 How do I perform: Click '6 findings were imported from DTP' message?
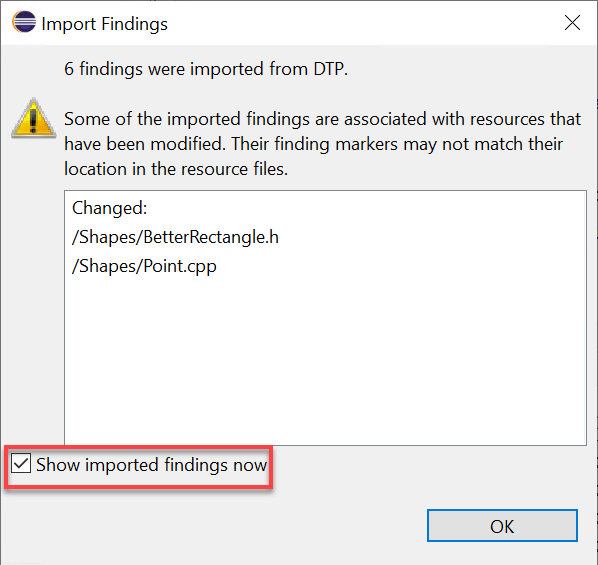206,69
